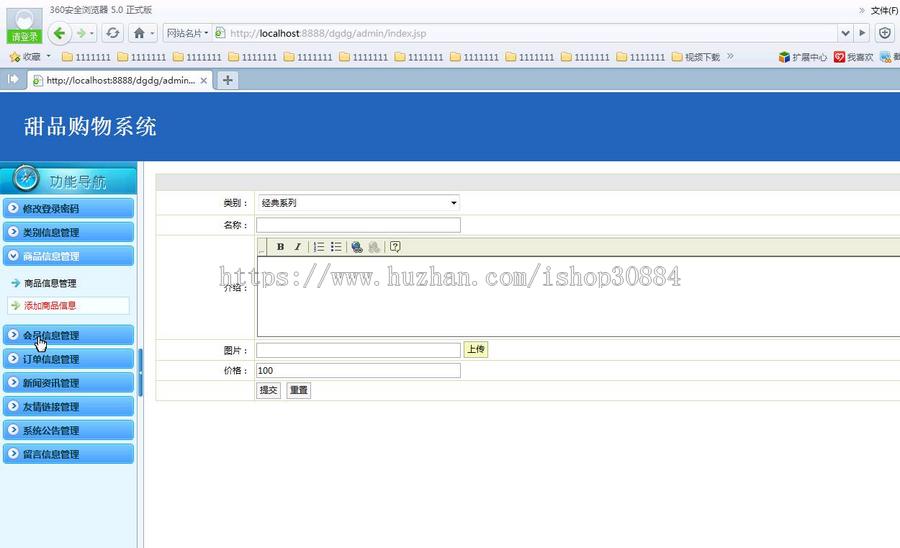Click the 上传 upload button
The image size is (900, 548).
[476, 349]
